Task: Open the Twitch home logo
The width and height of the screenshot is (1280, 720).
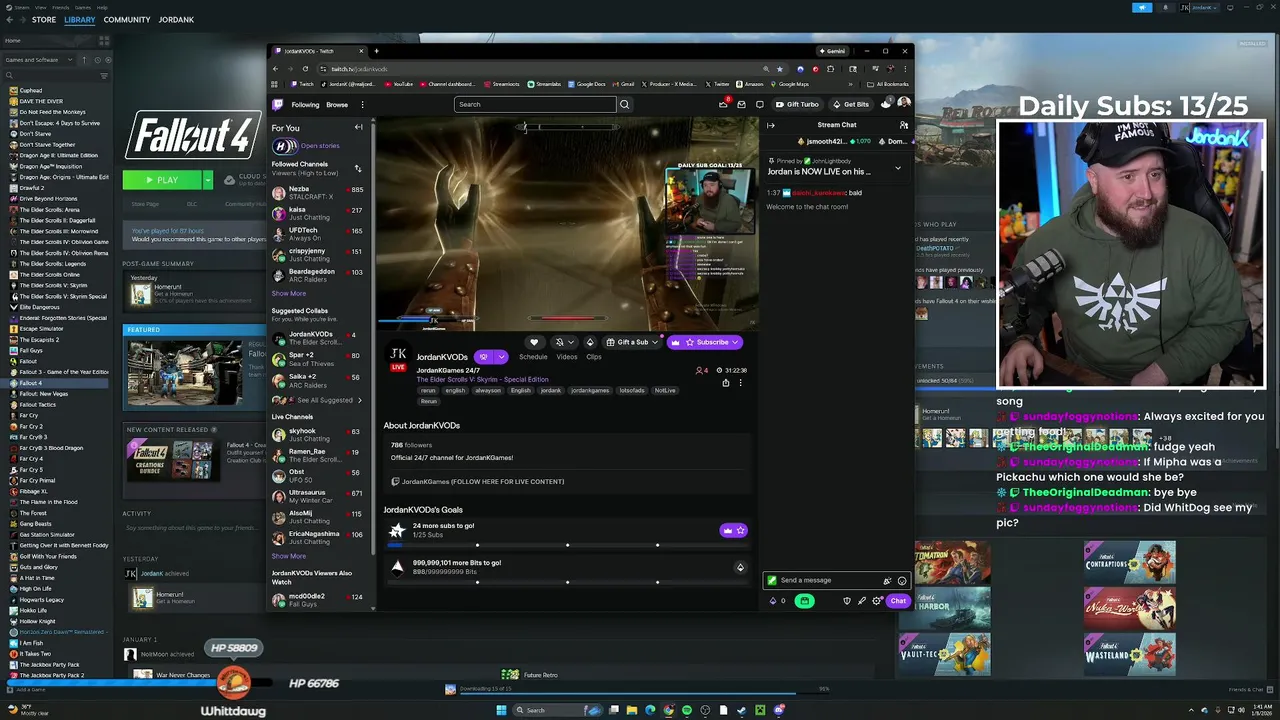Action: pos(278,104)
